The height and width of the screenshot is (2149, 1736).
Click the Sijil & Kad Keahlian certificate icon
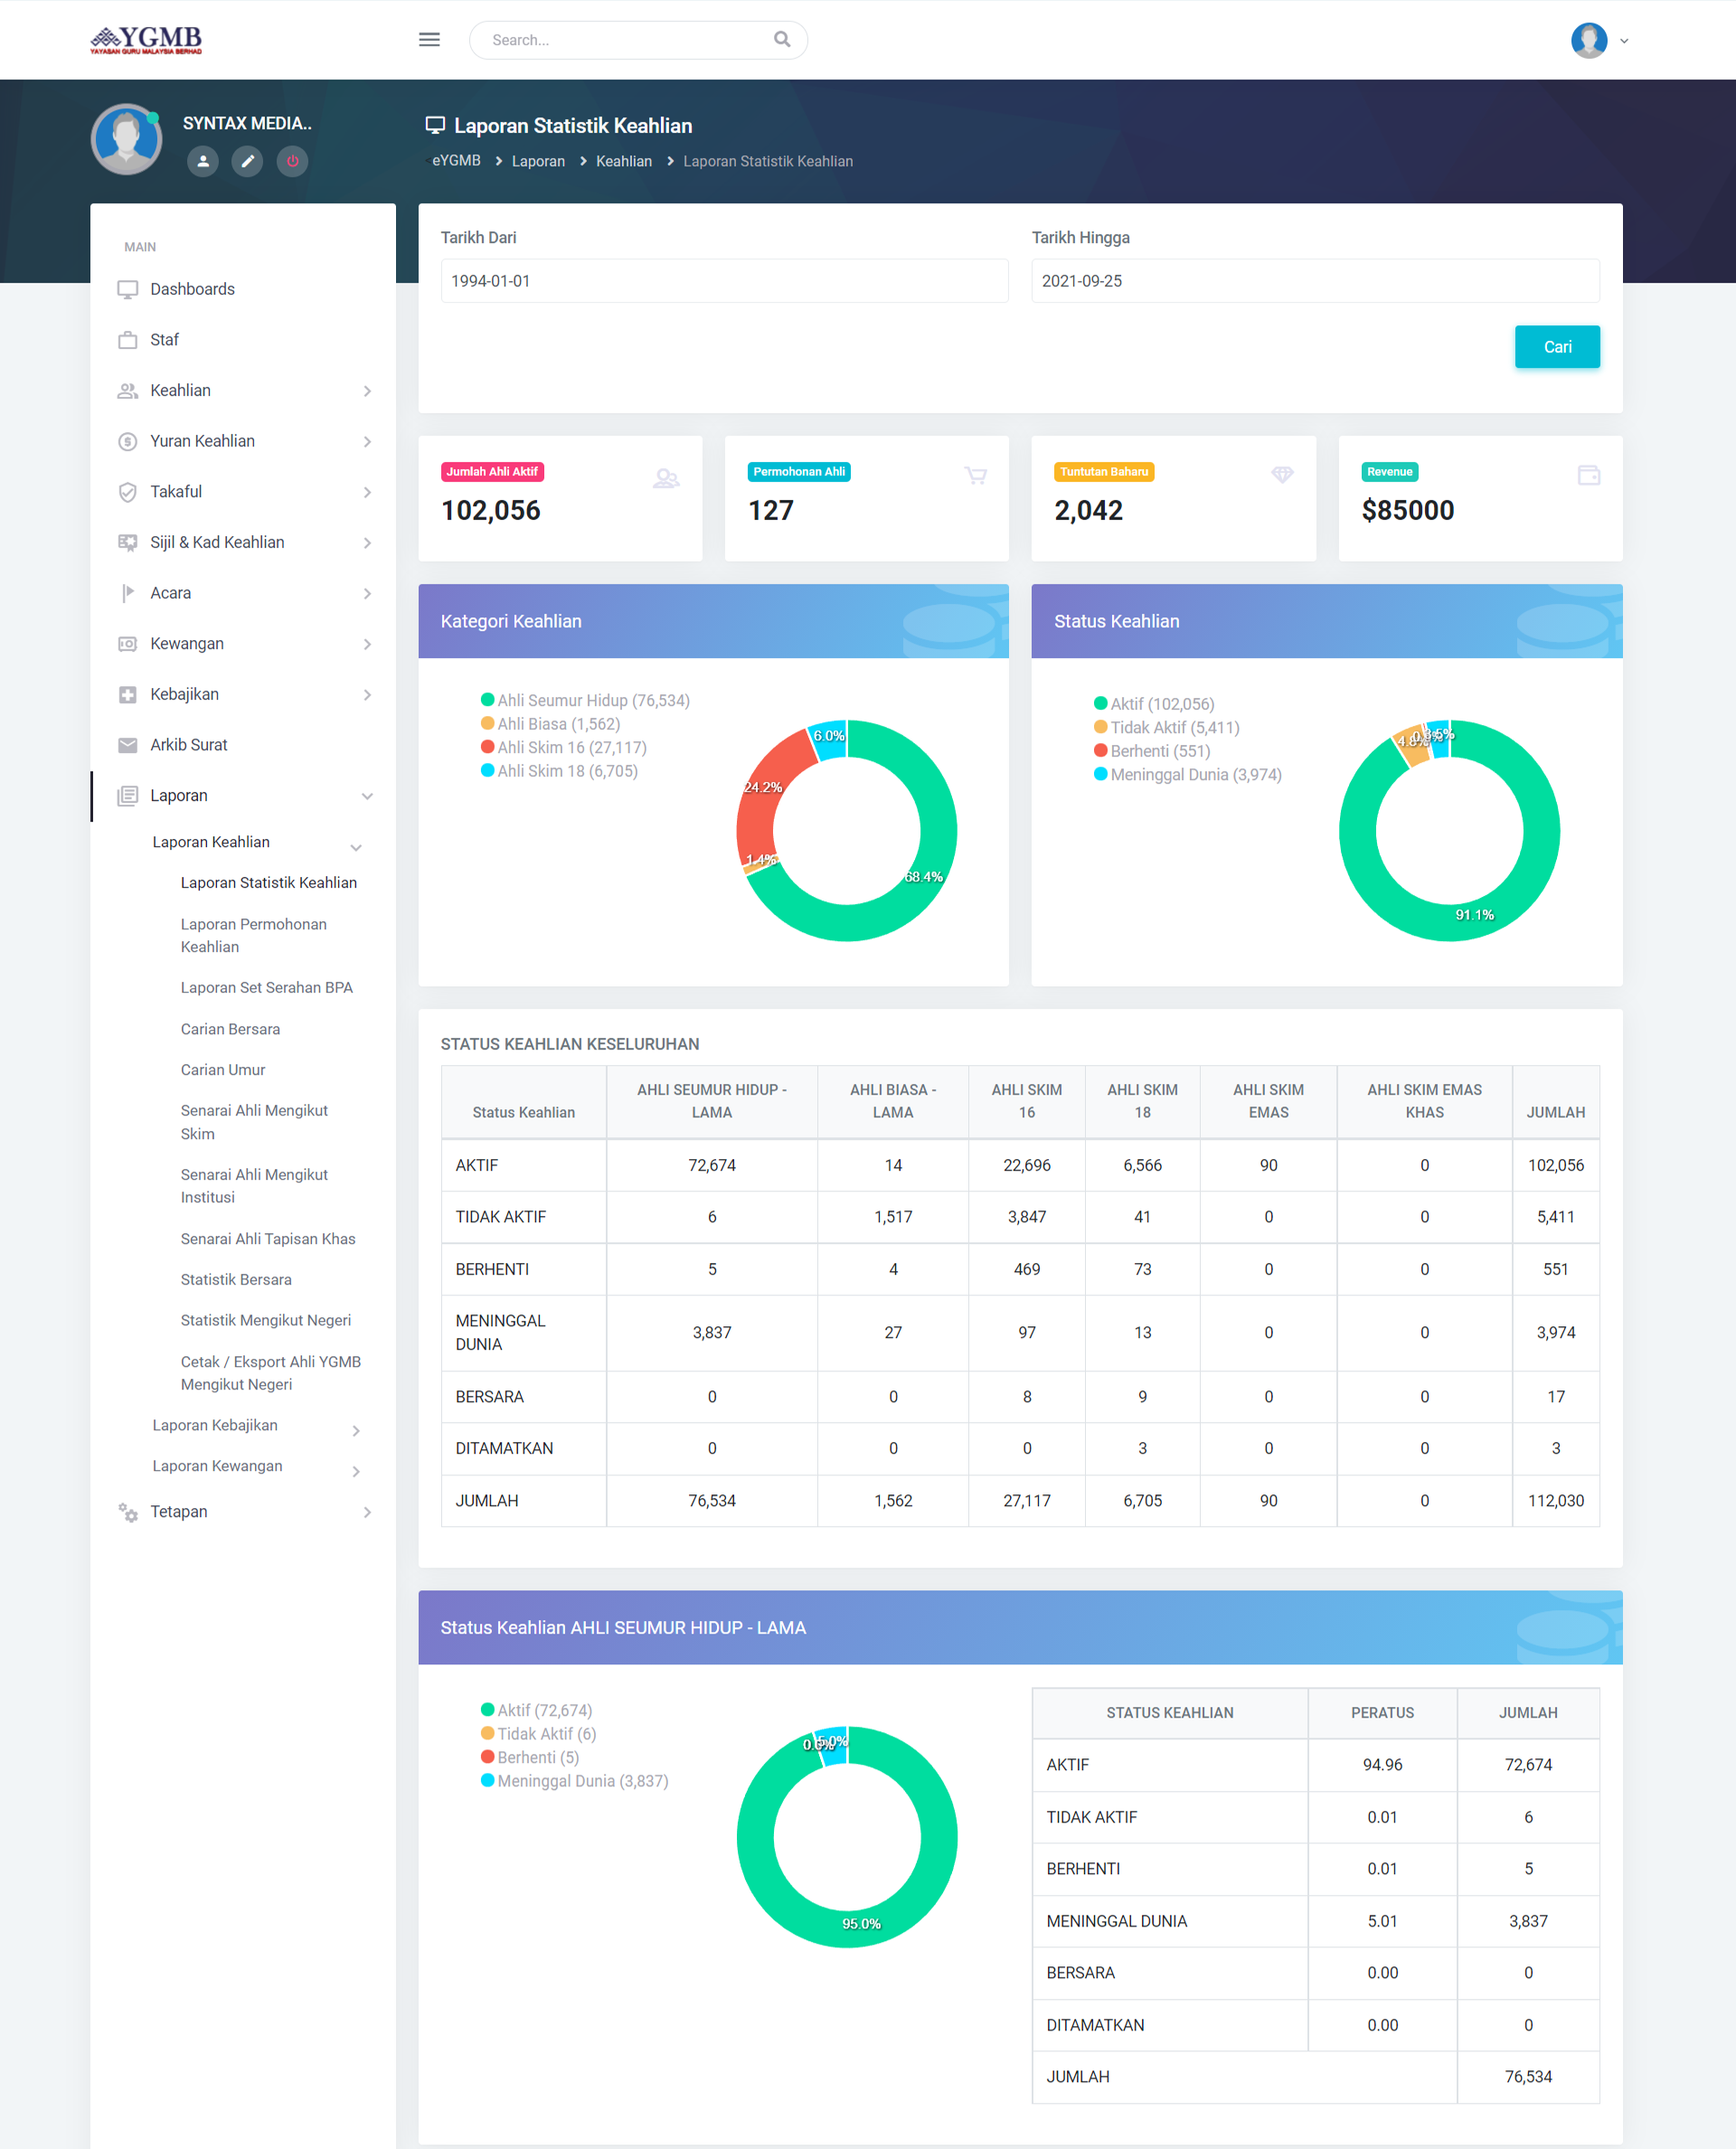[127, 542]
